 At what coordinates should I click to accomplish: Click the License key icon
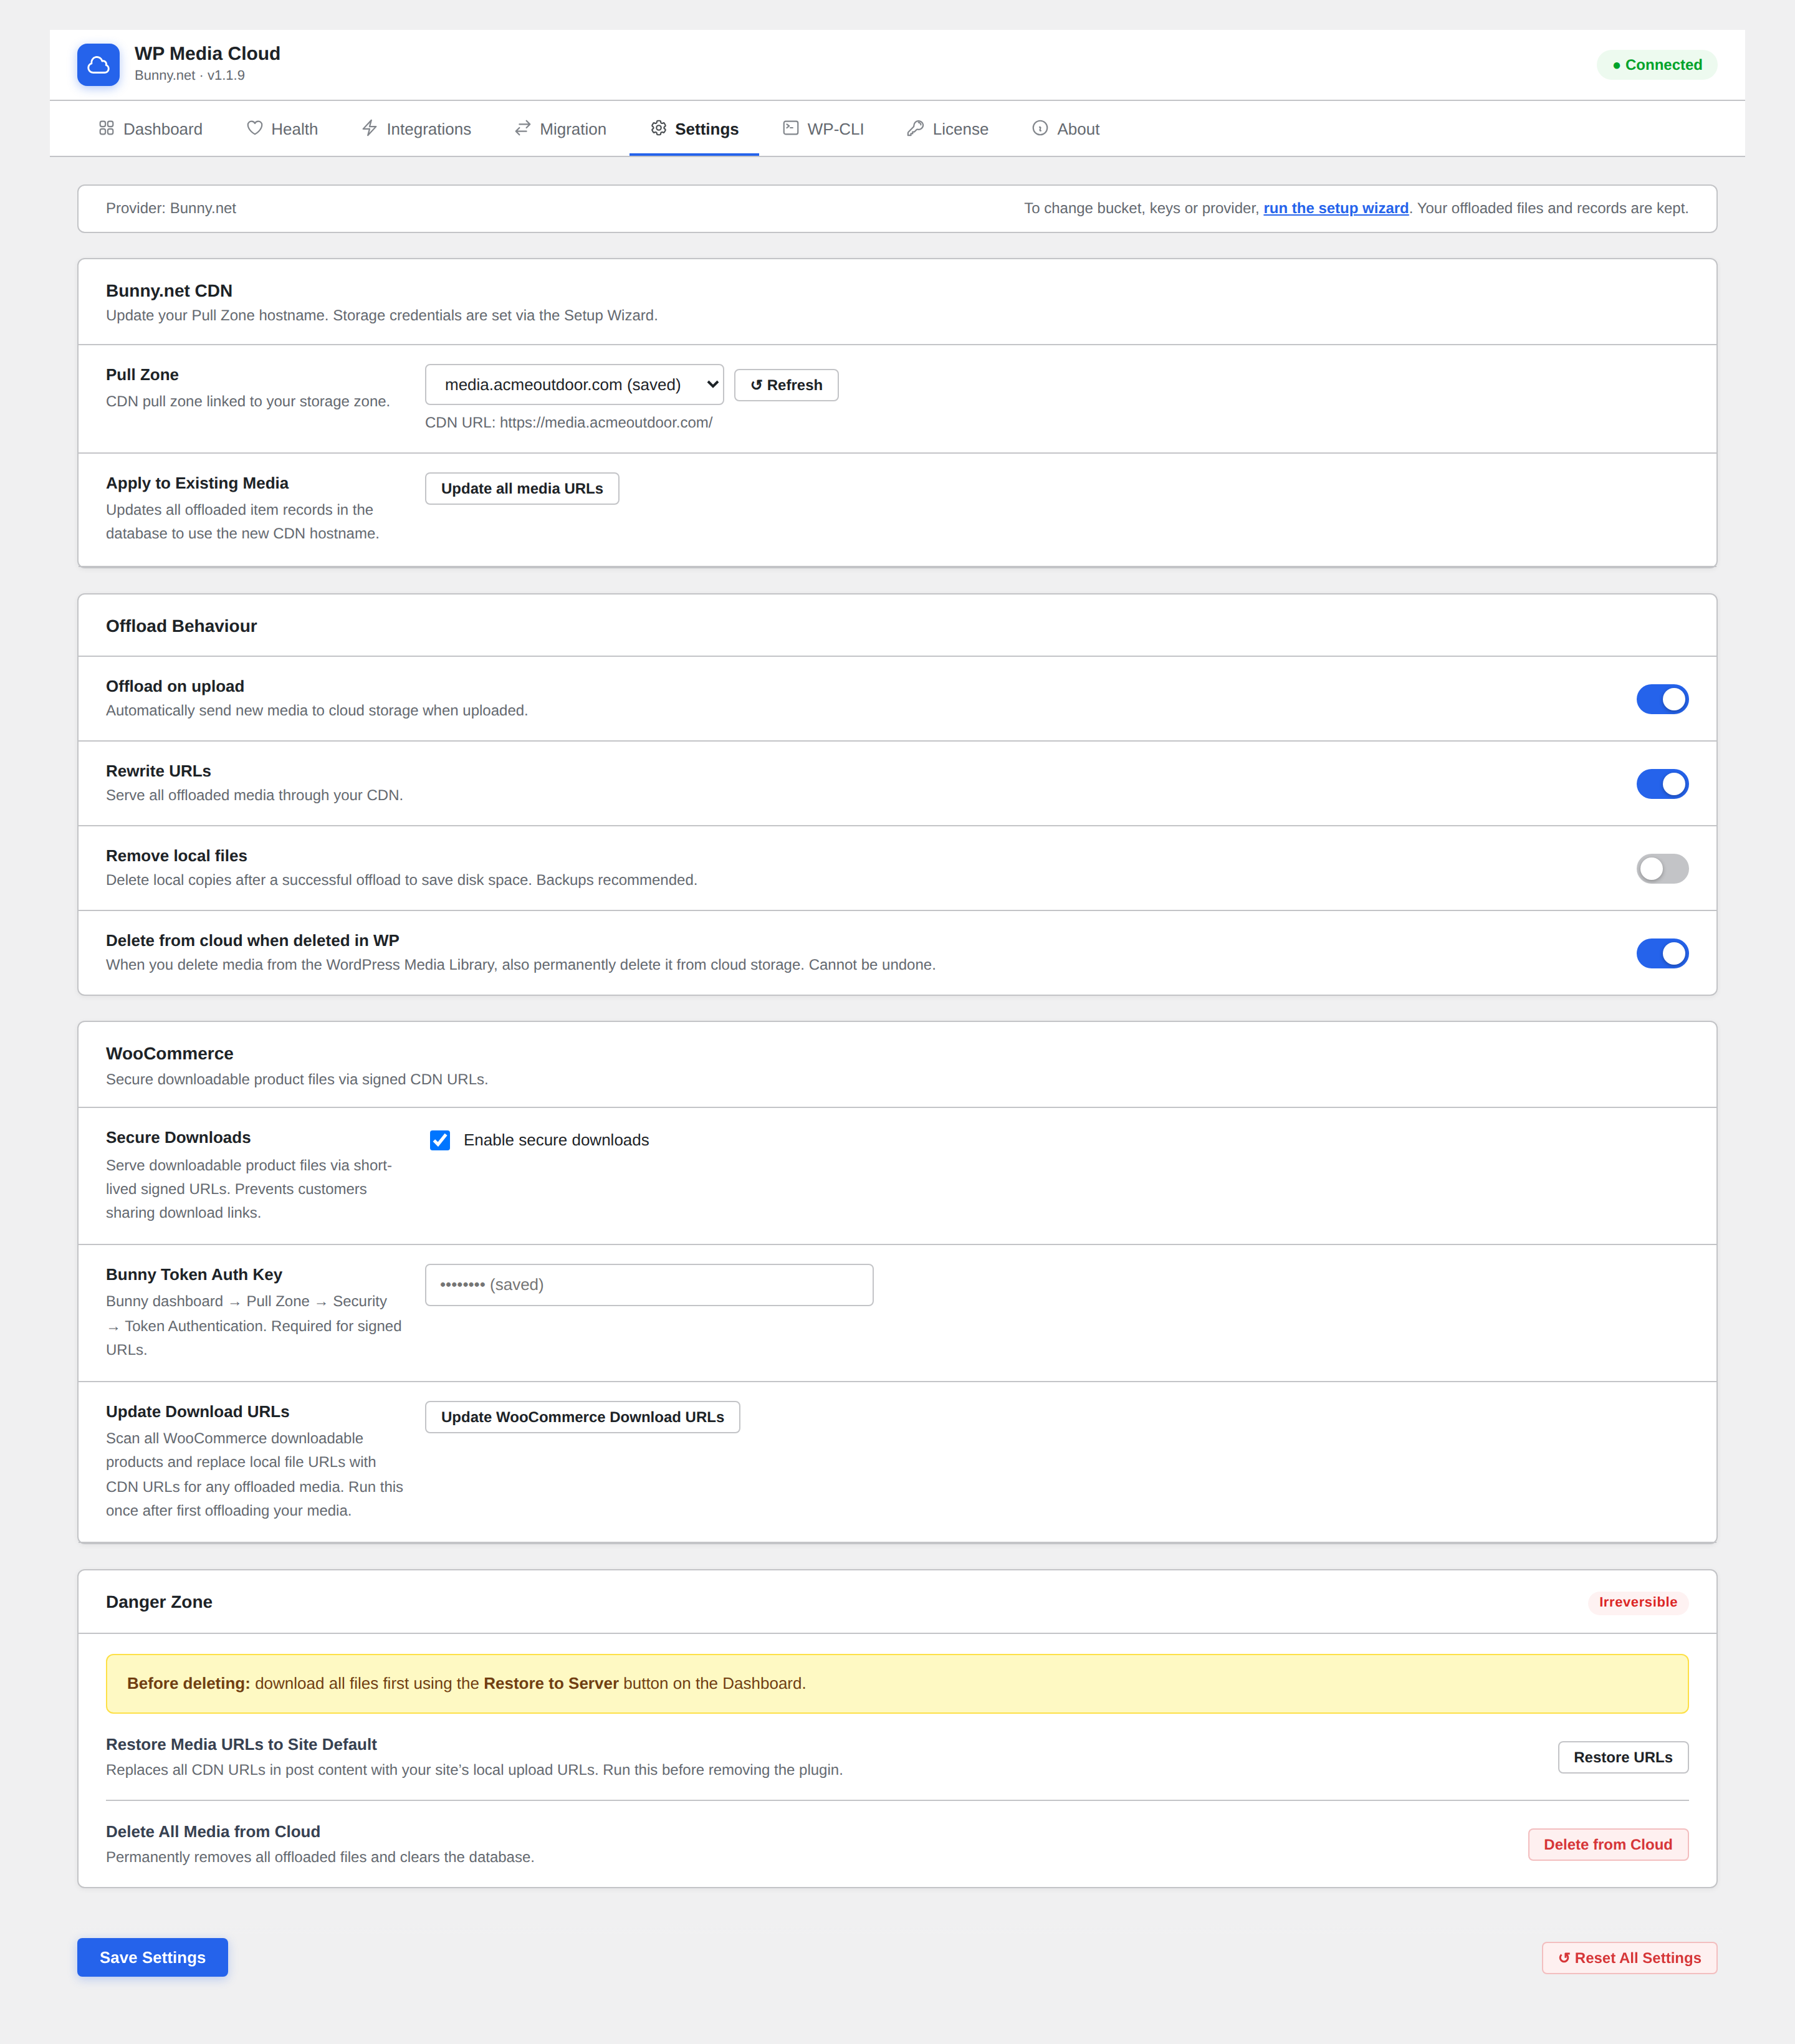pos(915,128)
